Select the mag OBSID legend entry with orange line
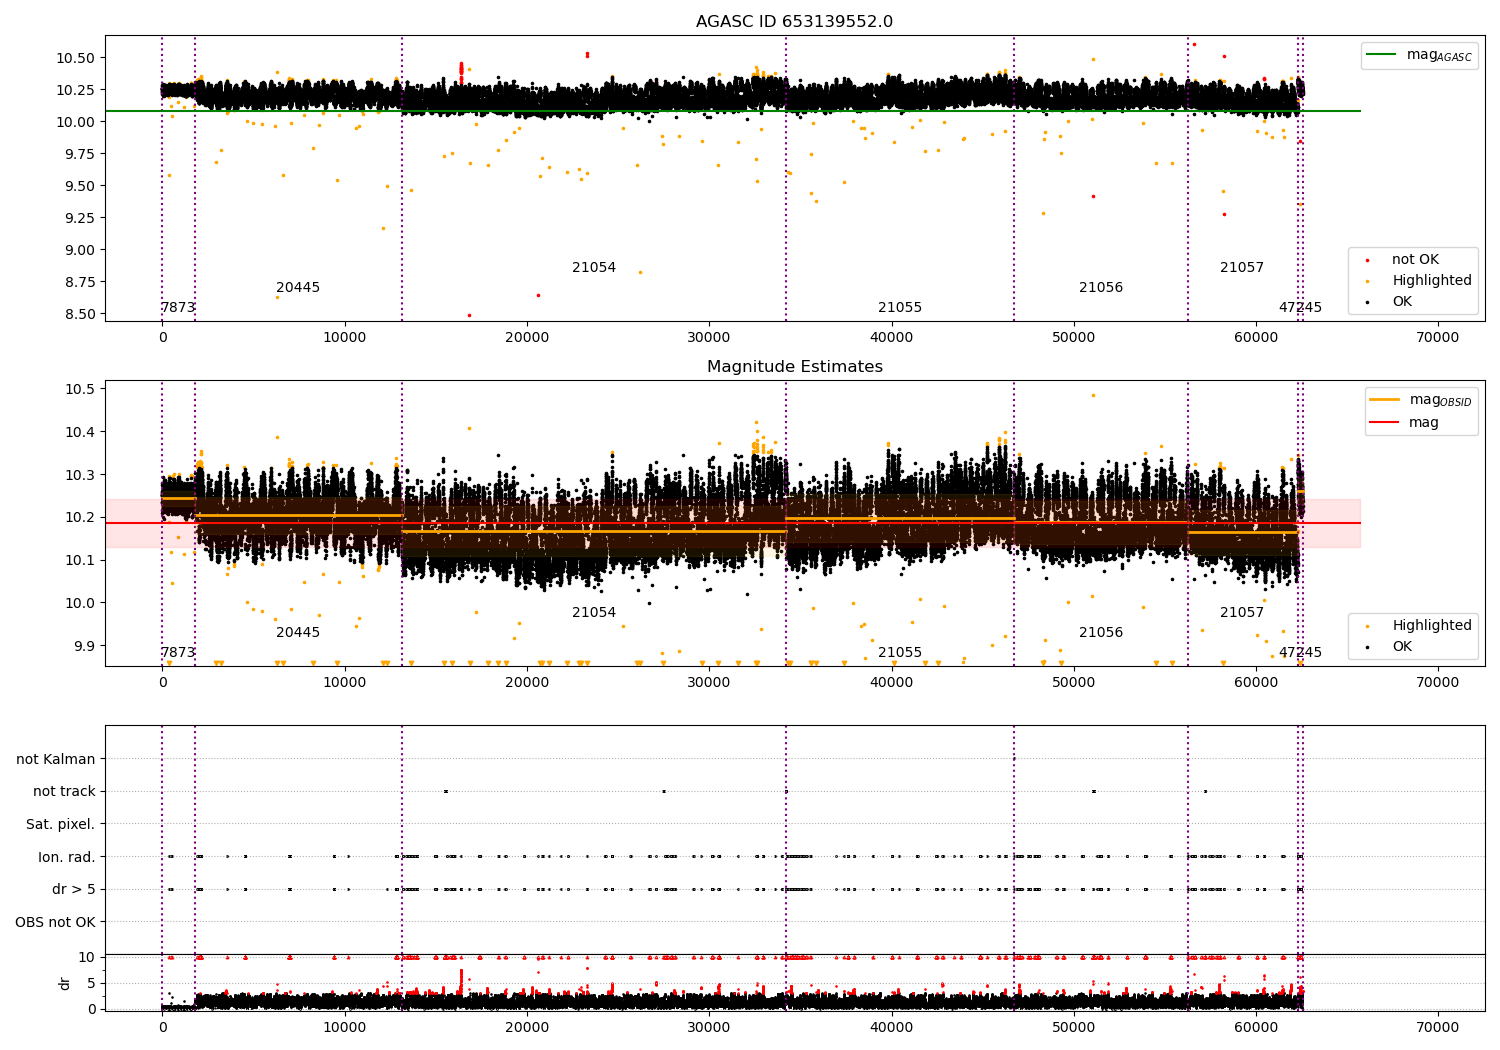 coord(1421,400)
